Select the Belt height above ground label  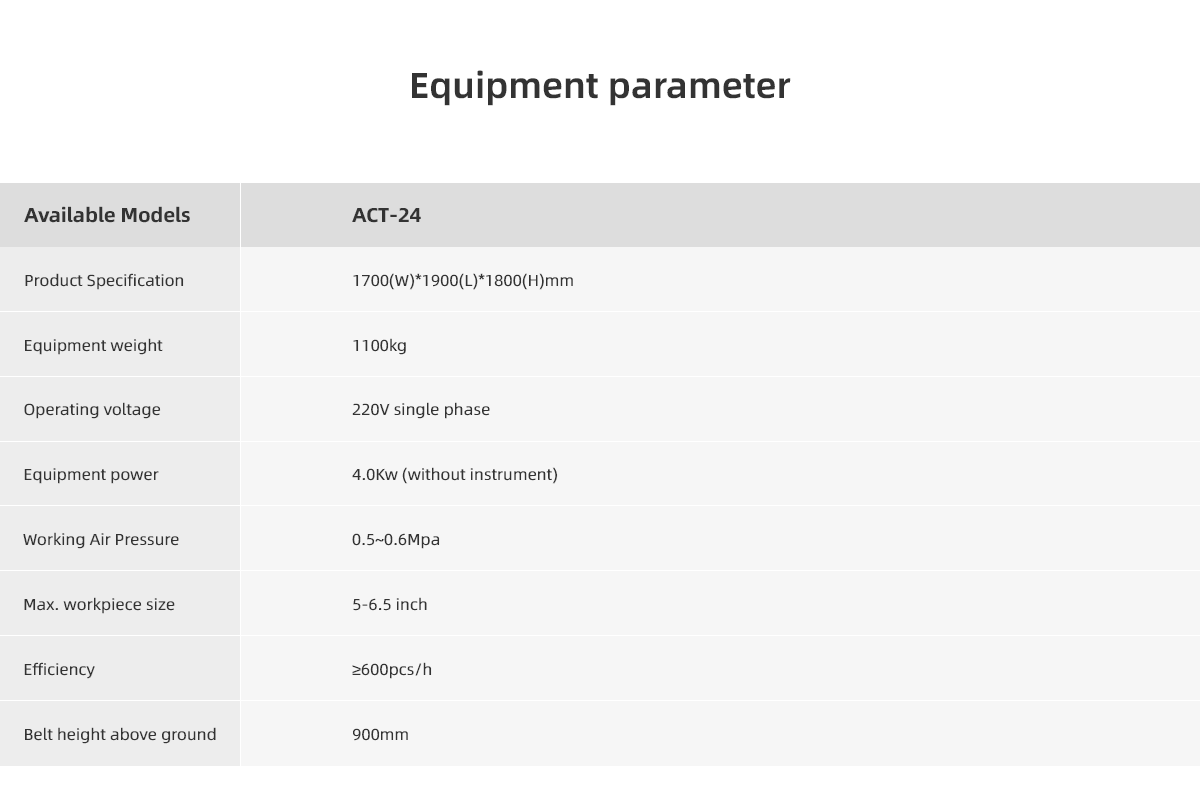tap(120, 734)
